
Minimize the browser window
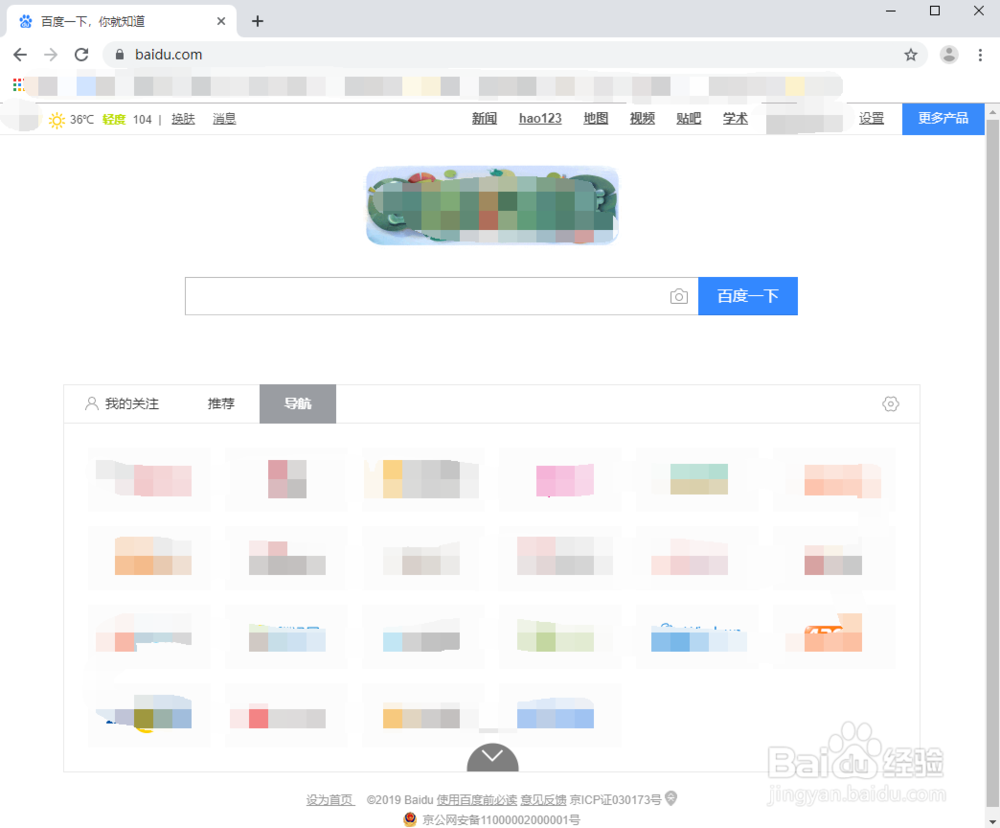890,11
